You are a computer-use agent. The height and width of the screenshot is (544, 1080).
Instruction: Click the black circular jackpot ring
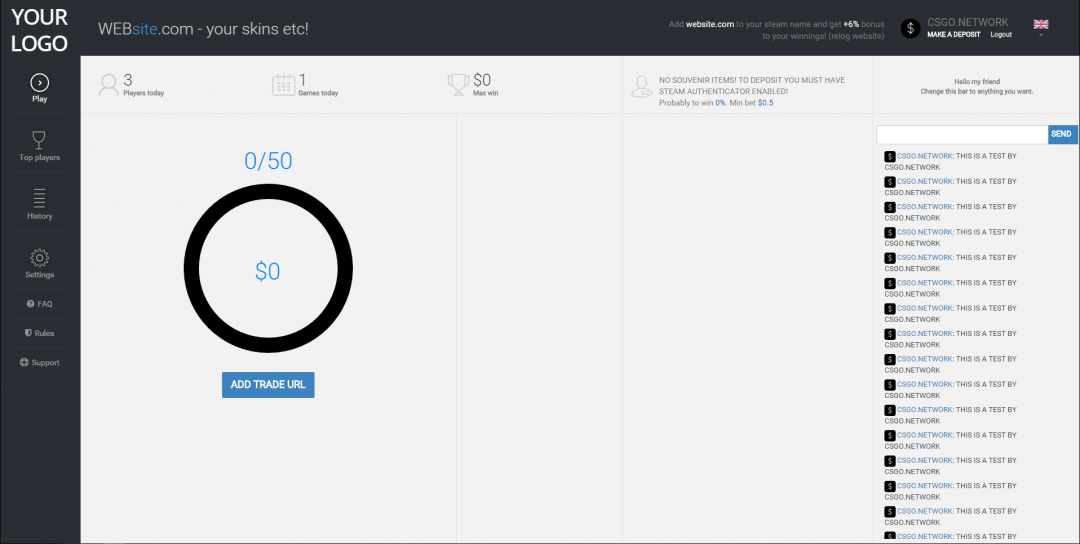[x=268, y=195]
